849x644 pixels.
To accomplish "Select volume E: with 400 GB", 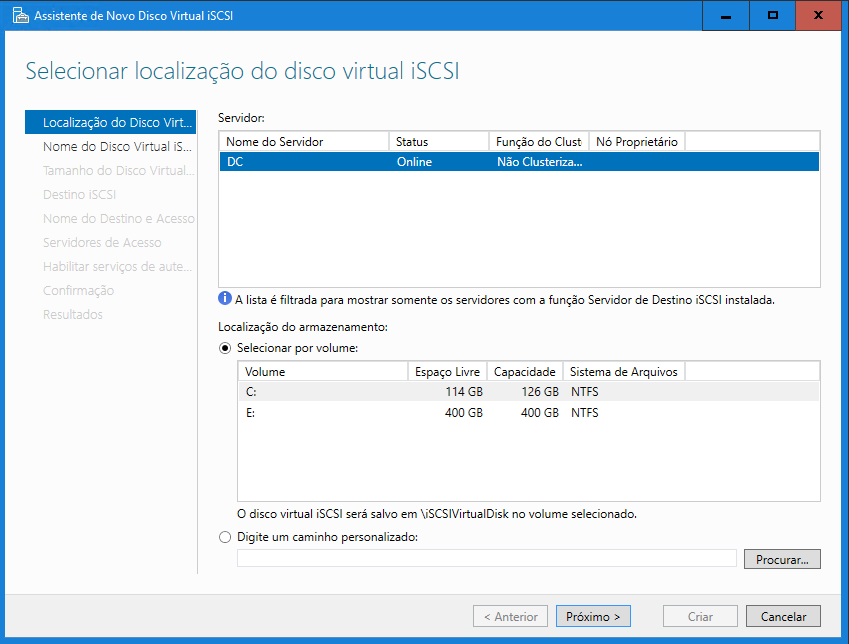I will (x=527, y=413).
